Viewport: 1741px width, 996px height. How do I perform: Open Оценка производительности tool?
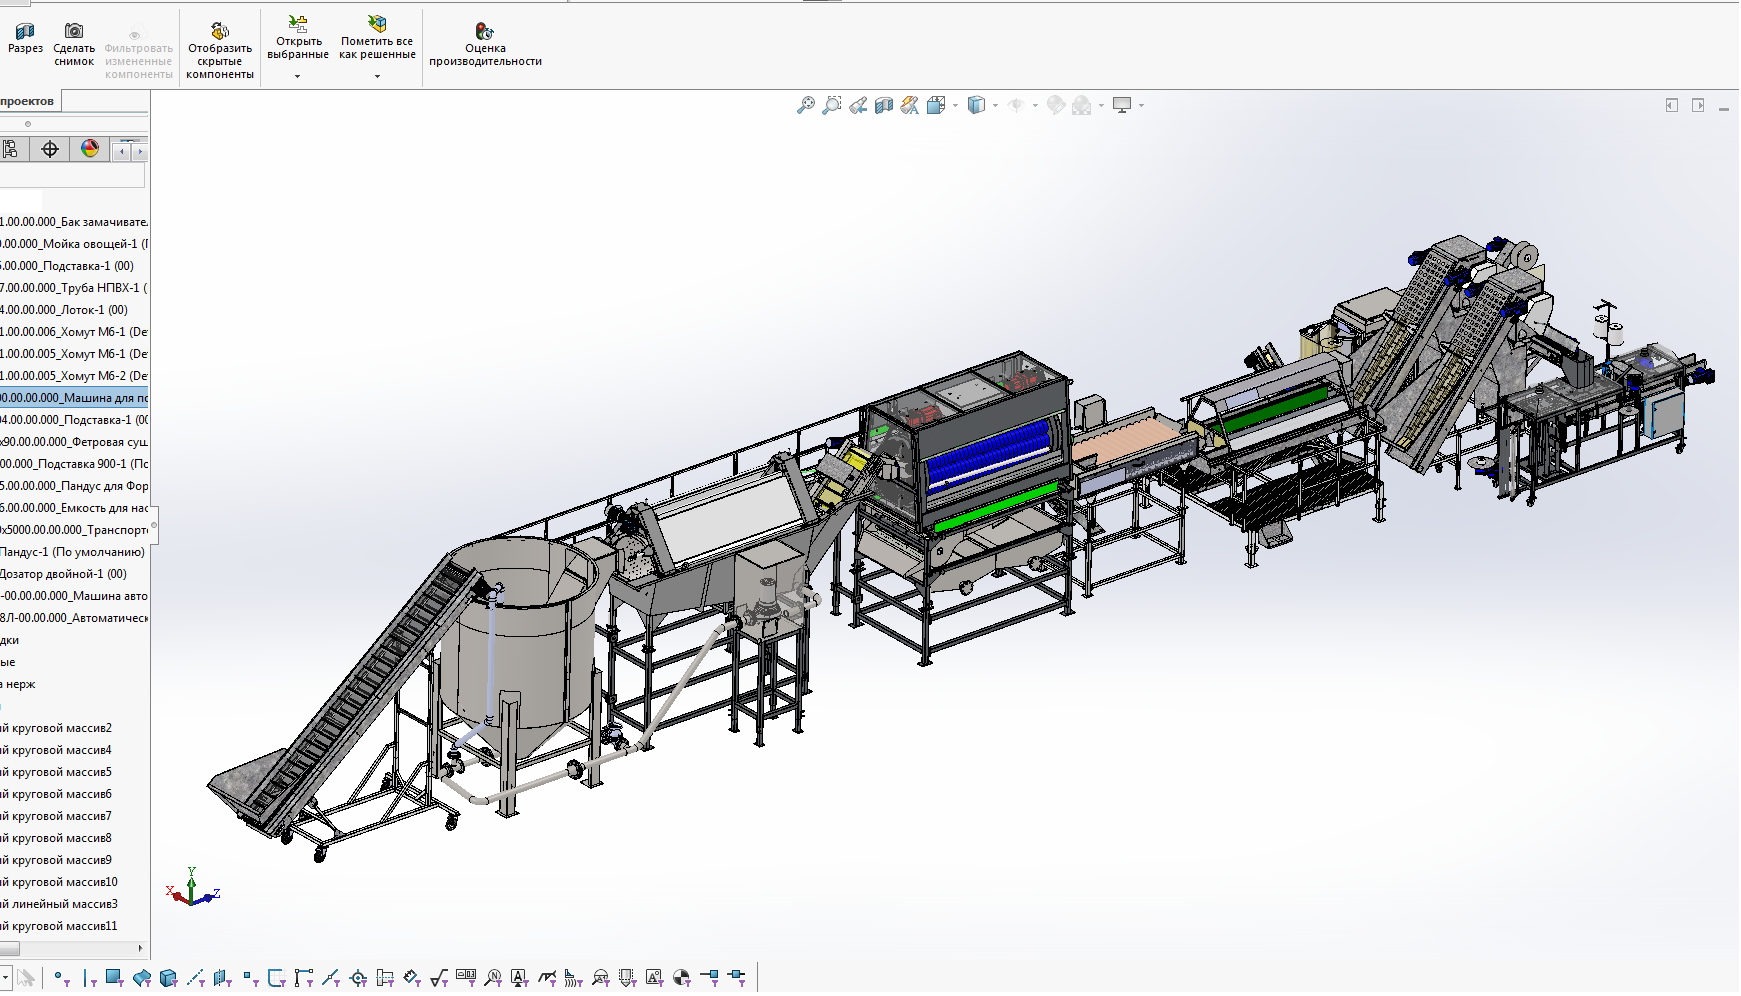485,45
